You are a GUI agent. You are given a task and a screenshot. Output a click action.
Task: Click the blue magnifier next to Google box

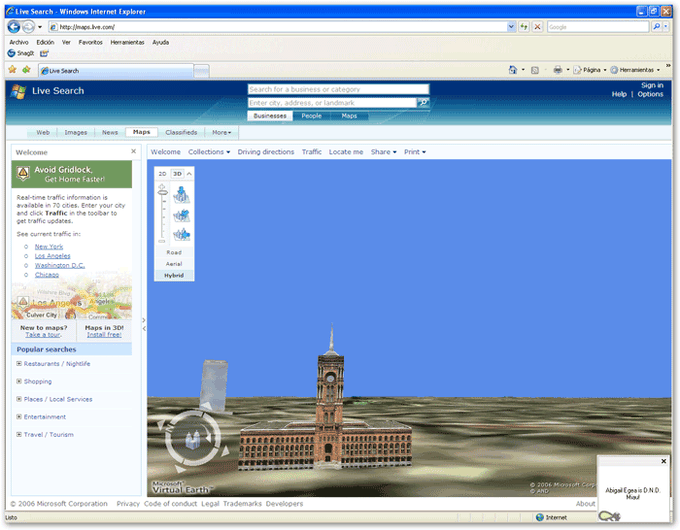click(657, 27)
